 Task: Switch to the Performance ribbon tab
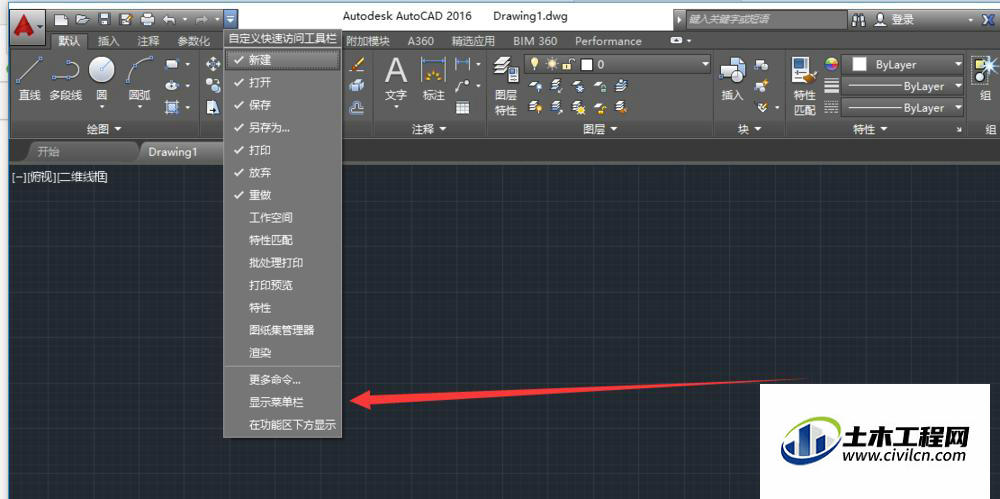click(x=608, y=41)
